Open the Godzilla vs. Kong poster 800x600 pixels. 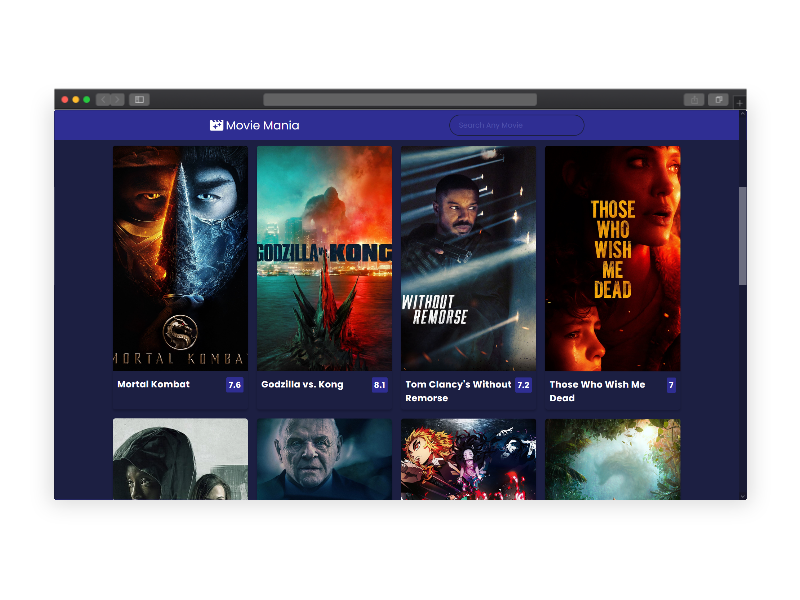click(x=324, y=259)
